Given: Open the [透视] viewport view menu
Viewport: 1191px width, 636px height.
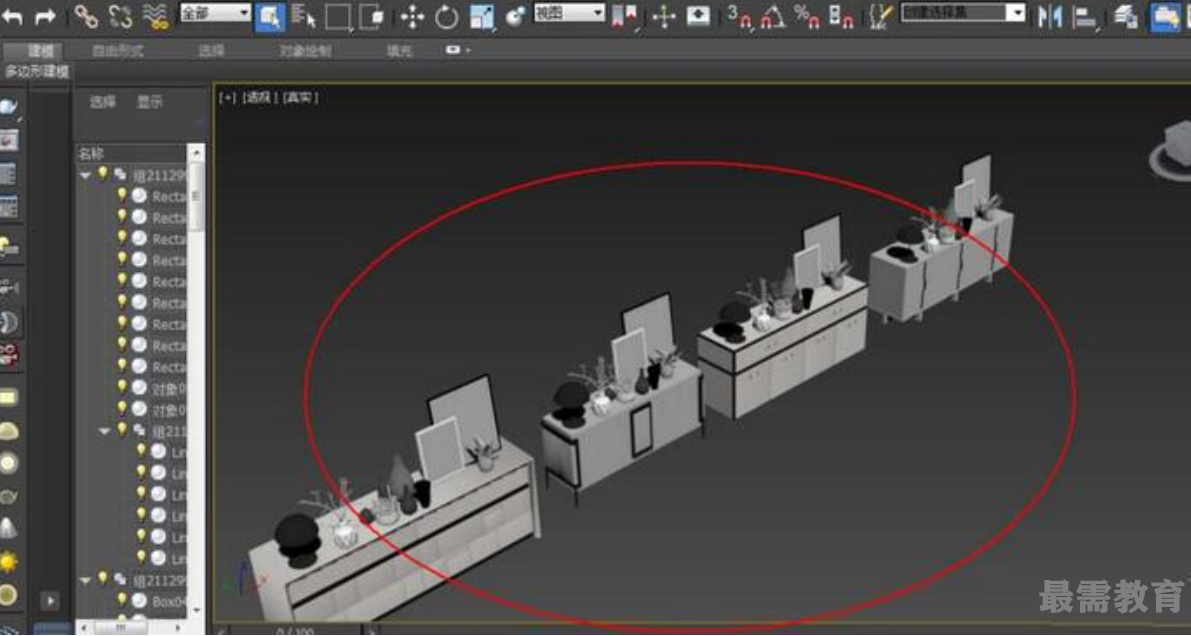Looking at the screenshot, I should [259, 97].
